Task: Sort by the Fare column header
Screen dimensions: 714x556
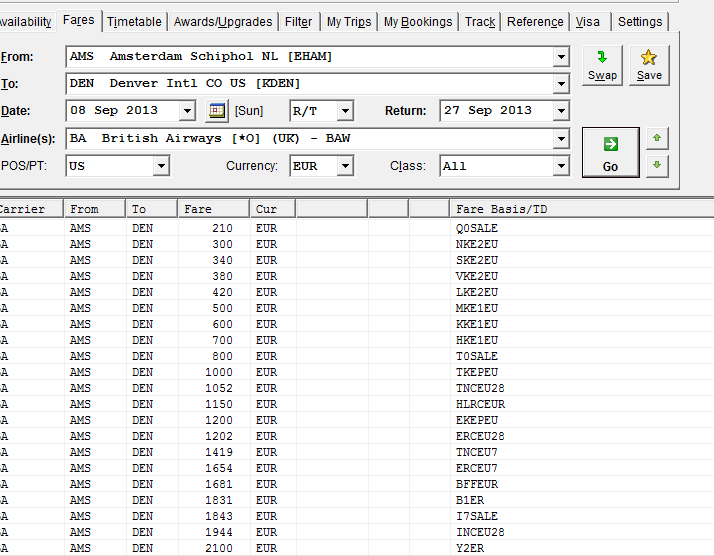Action: [214, 209]
